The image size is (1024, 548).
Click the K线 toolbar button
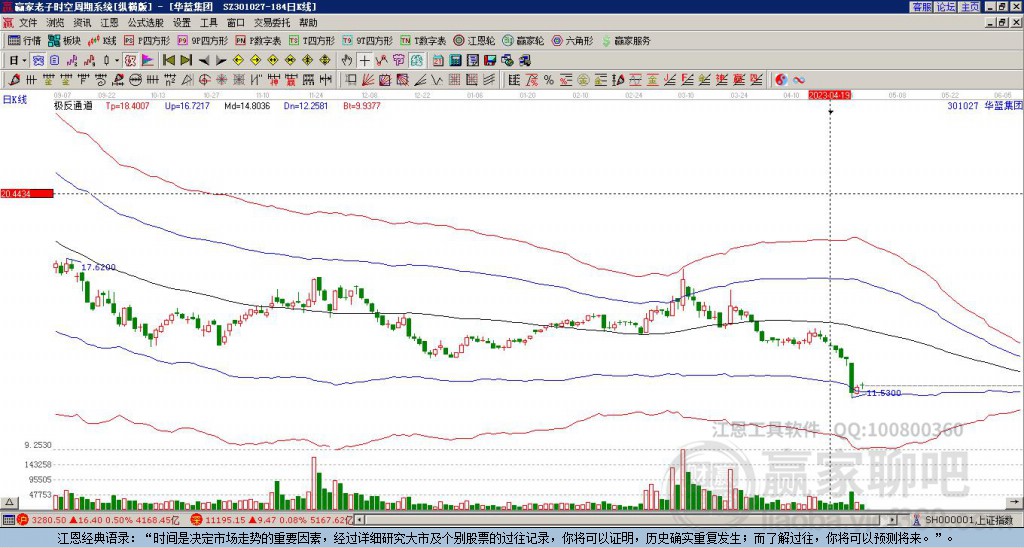click(101, 40)
